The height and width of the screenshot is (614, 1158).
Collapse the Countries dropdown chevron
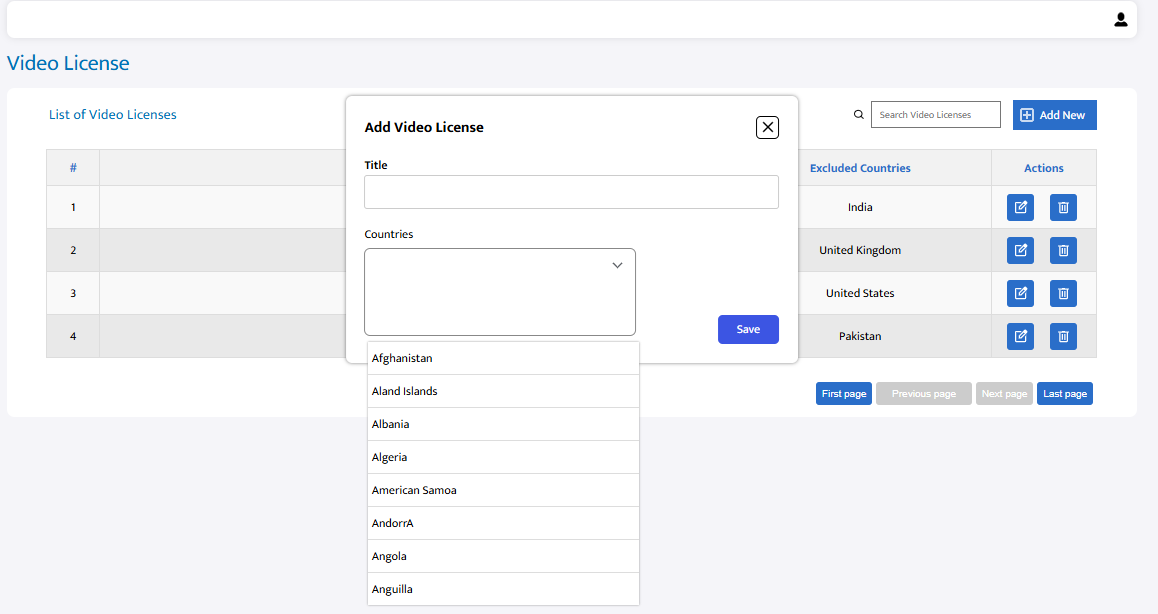[617, 265]
